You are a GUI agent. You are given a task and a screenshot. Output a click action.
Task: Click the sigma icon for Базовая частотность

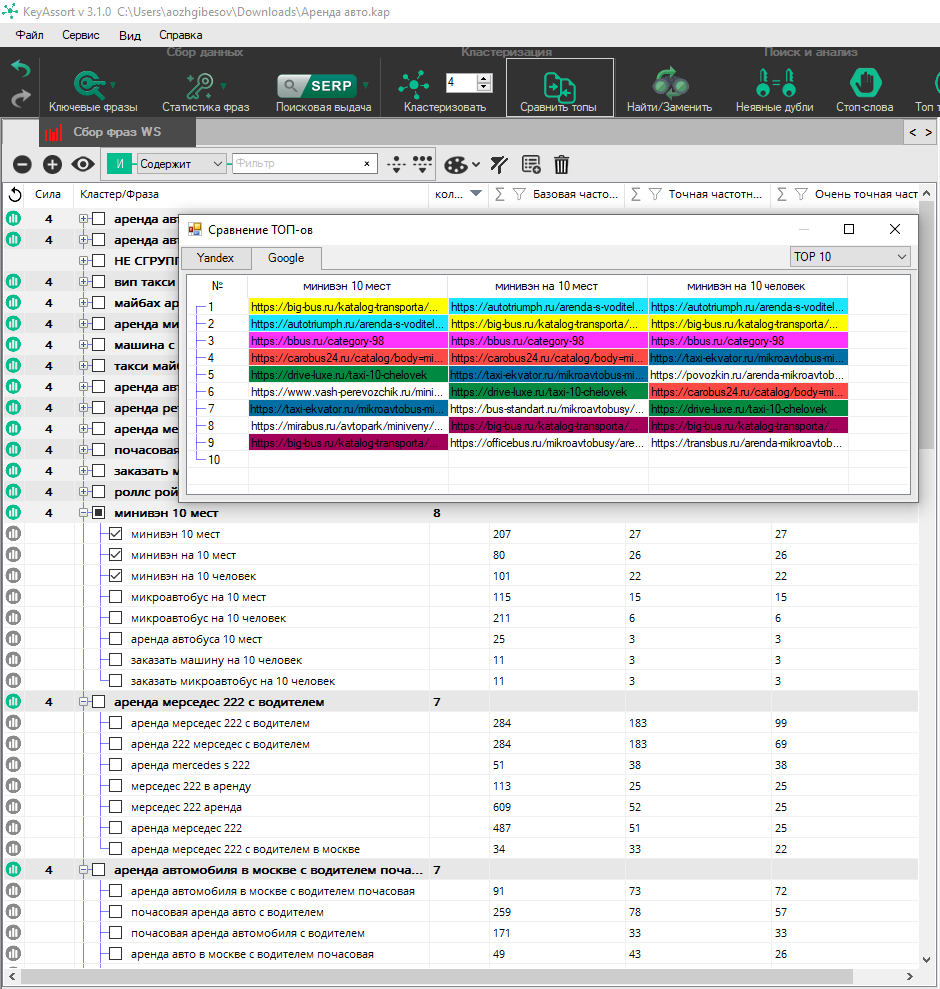click(x=500, y=194)
